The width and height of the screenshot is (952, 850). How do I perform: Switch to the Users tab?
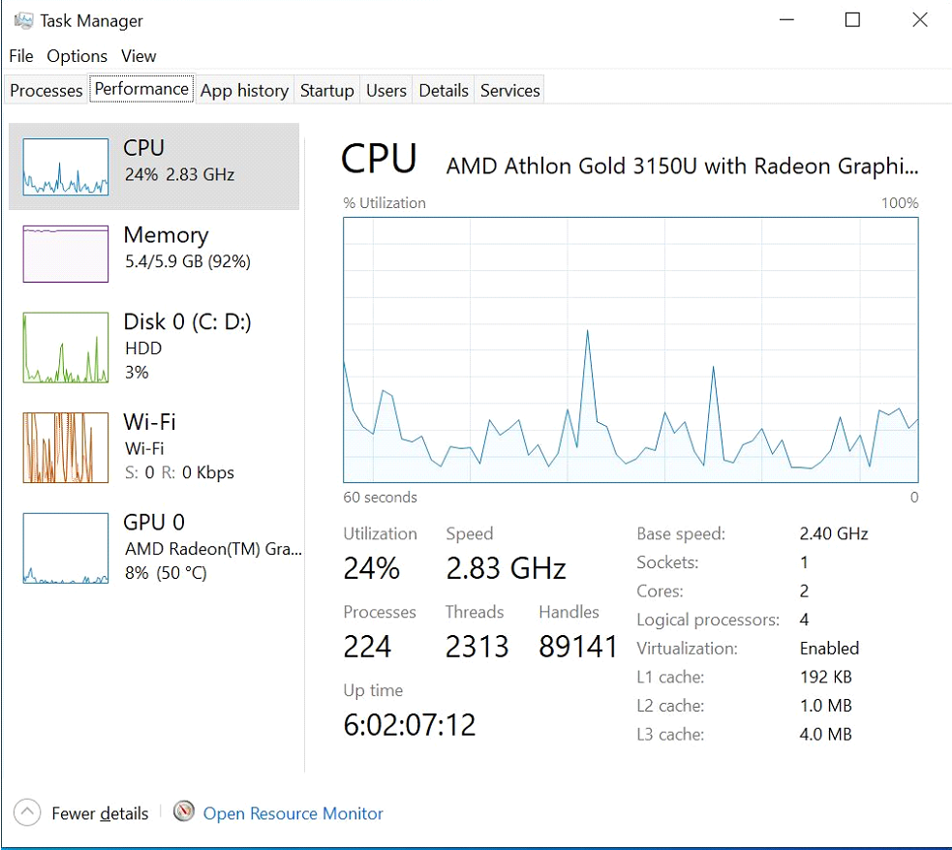[x=386, y=90]
